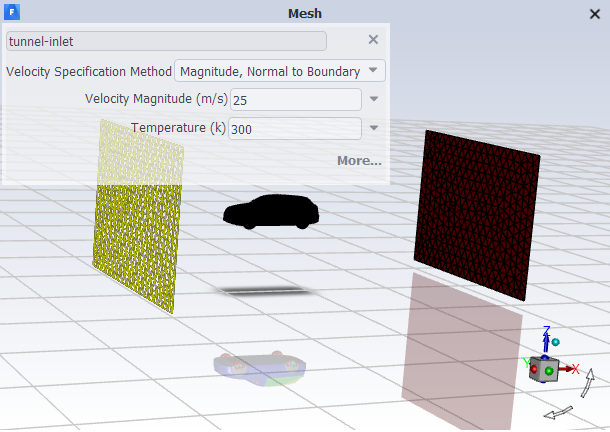Select the black car body
610x432 pixels.
(271, 211)
